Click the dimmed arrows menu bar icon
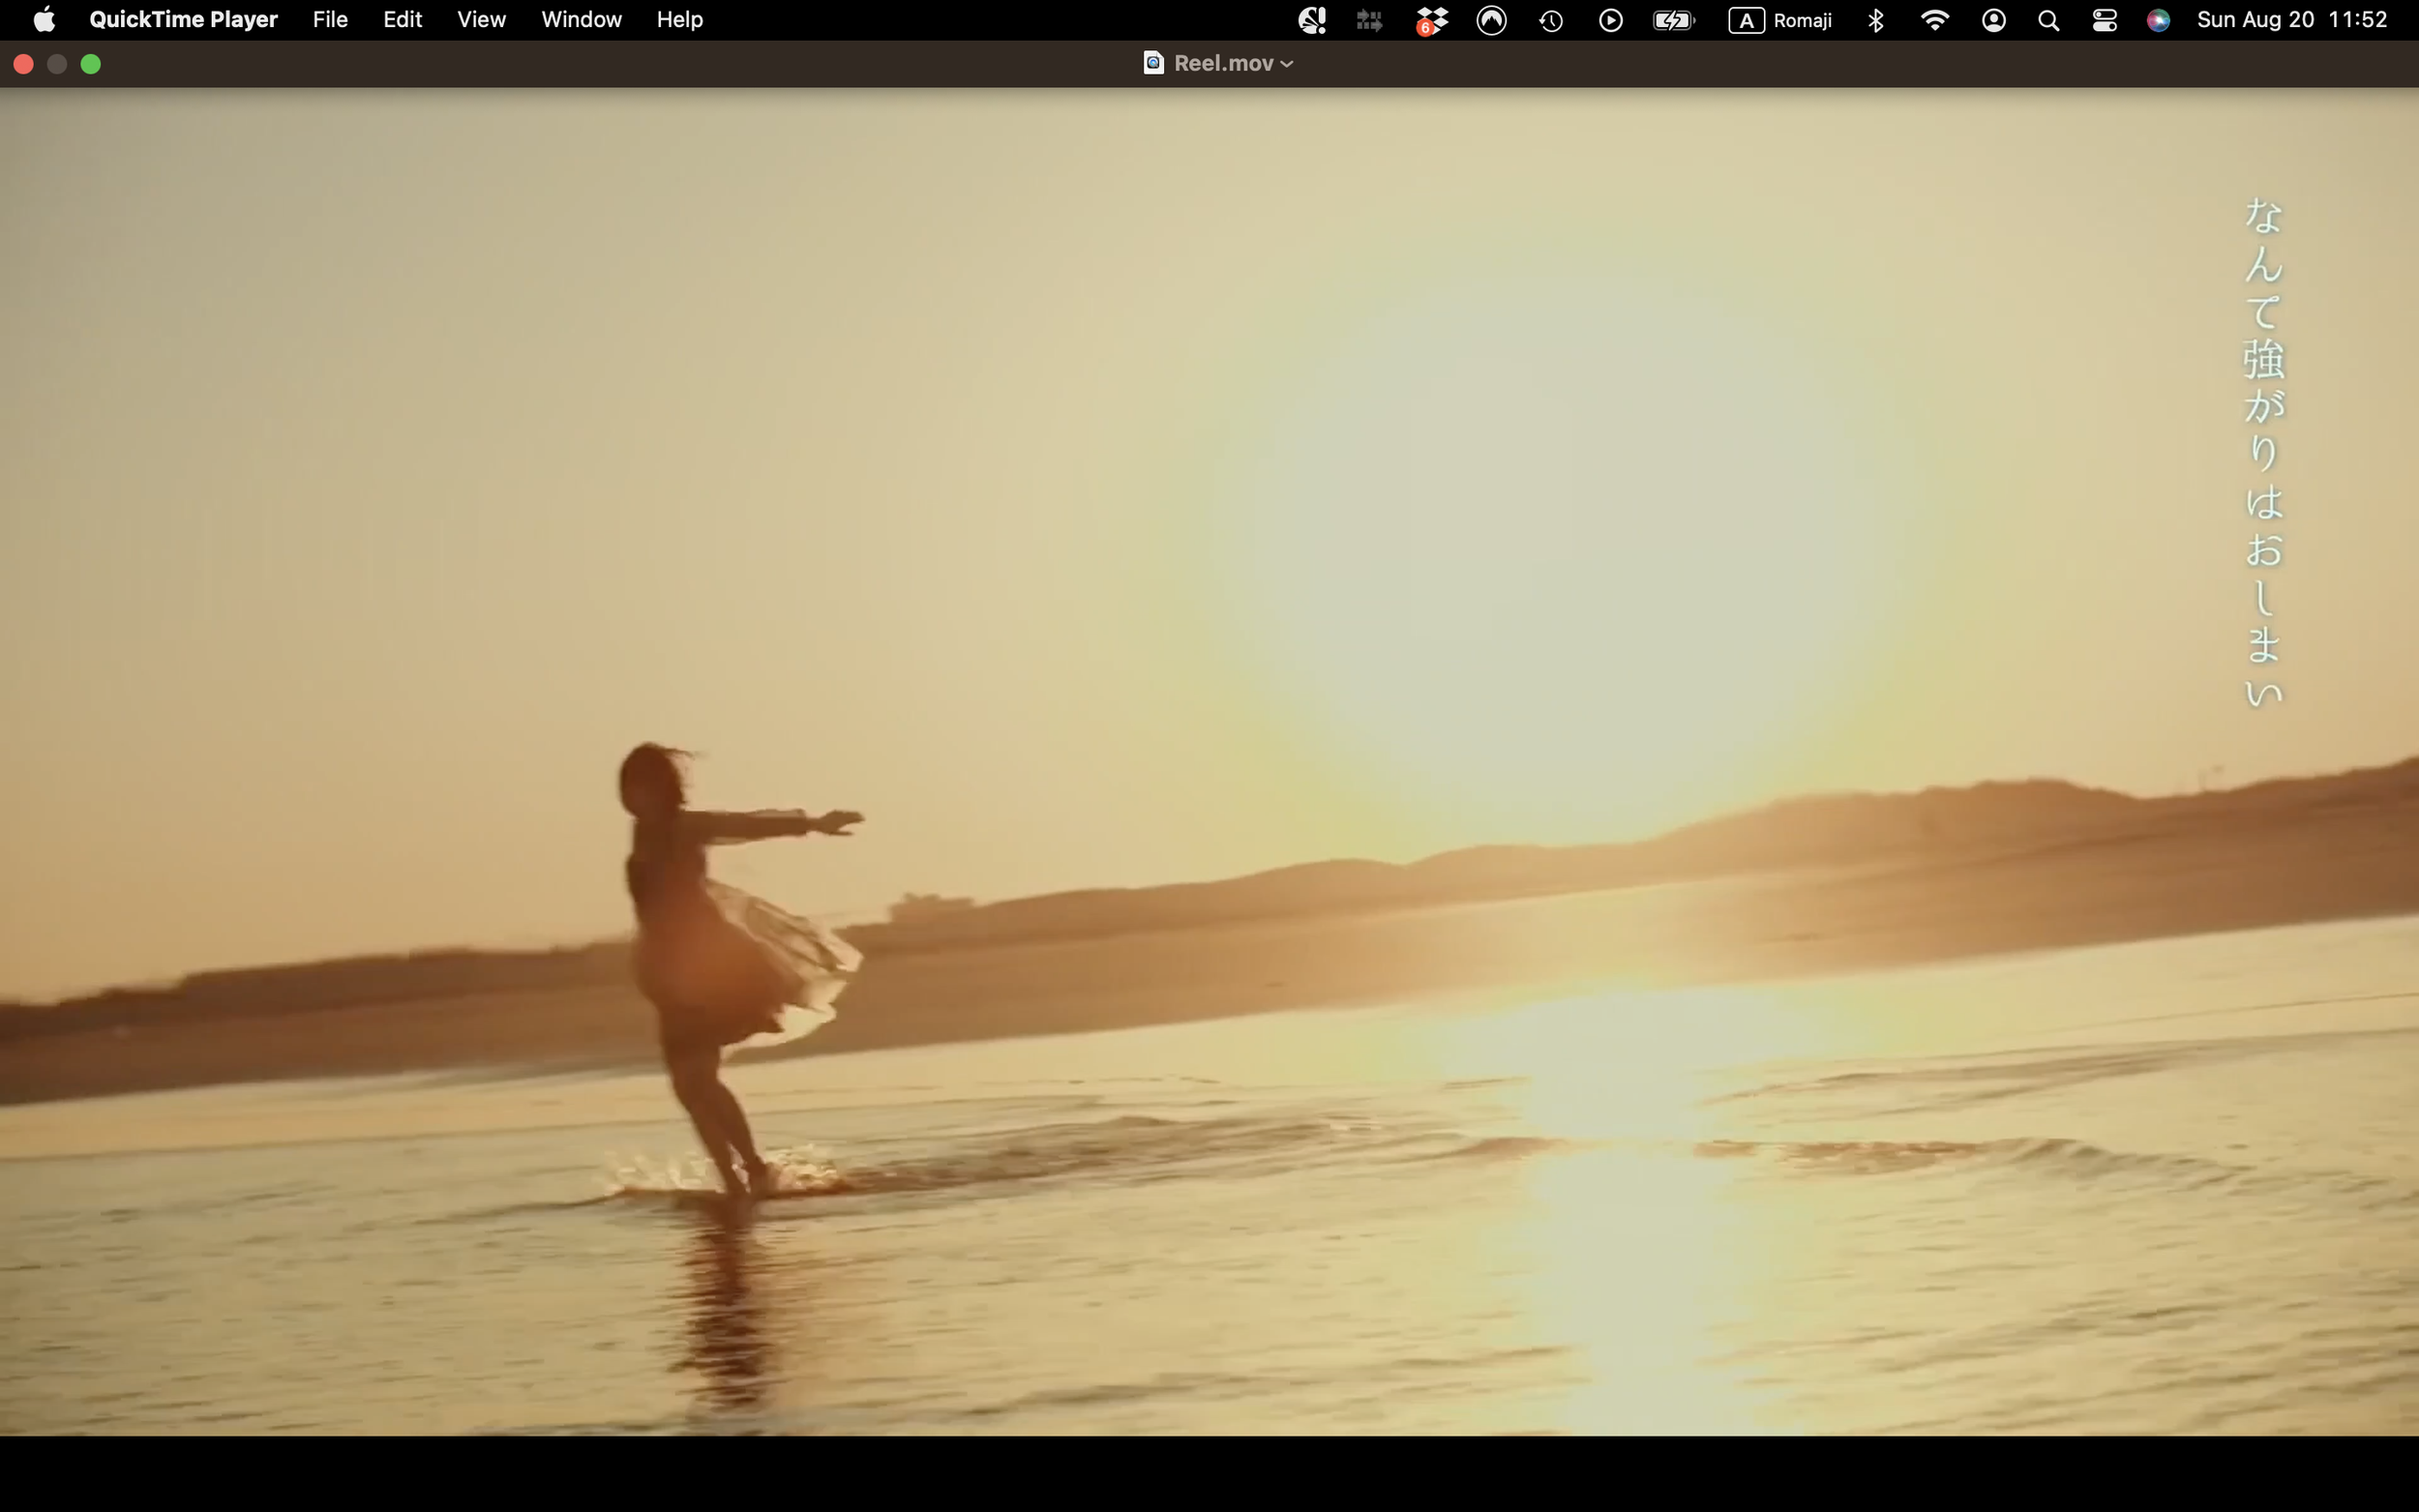2419x1512 pixels. click(1369, 20)
